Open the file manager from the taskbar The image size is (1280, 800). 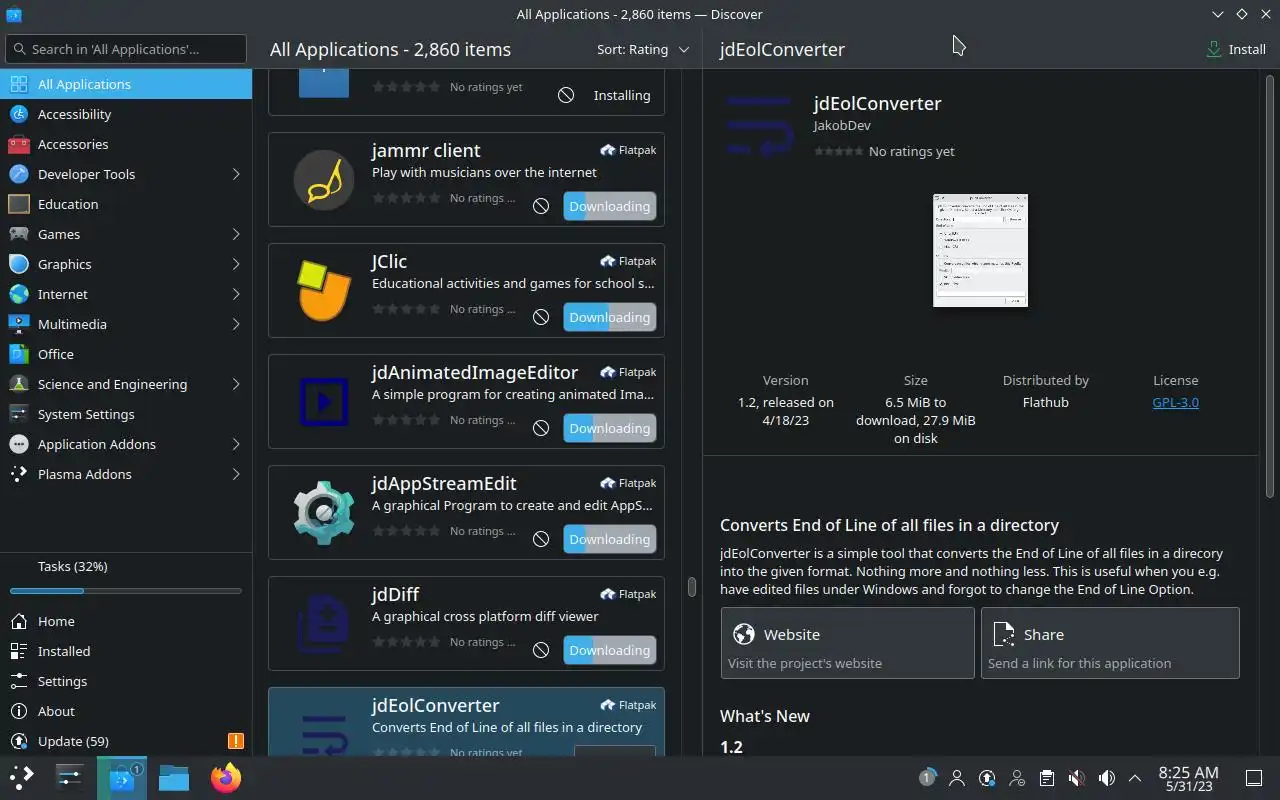point(174,778)
